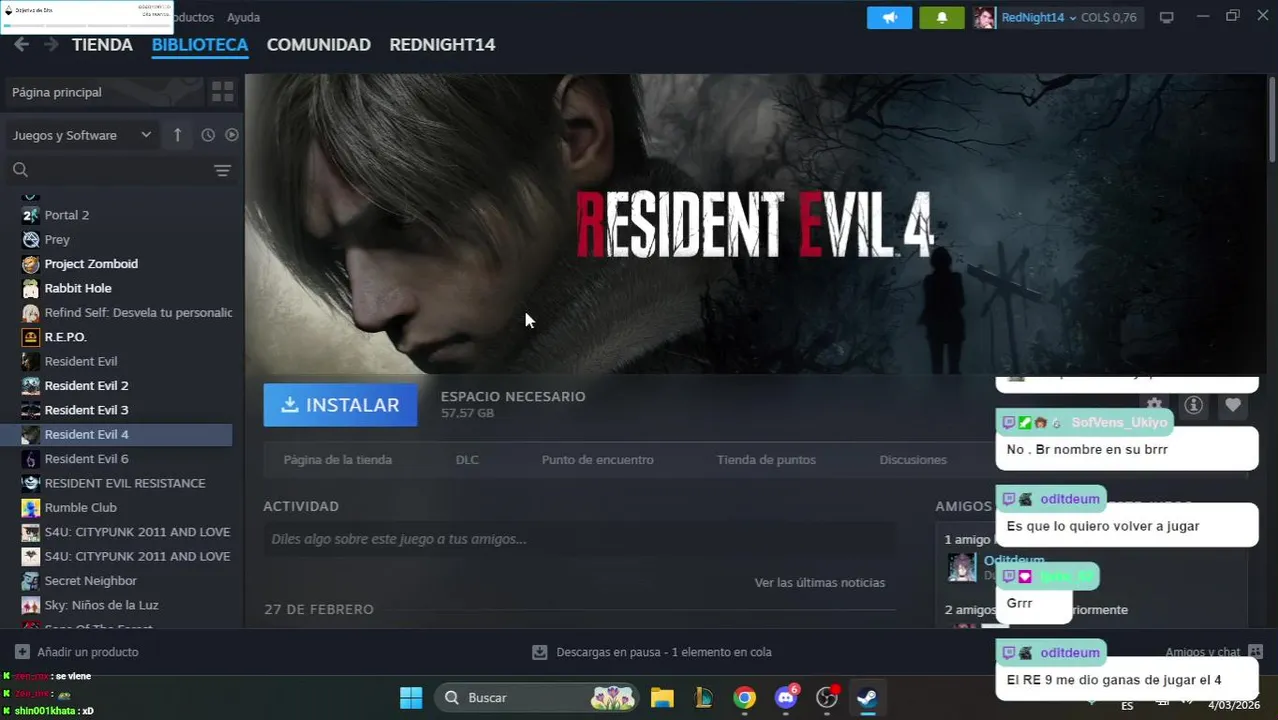
Task: Open notifications bell
Action: (941, 17)
